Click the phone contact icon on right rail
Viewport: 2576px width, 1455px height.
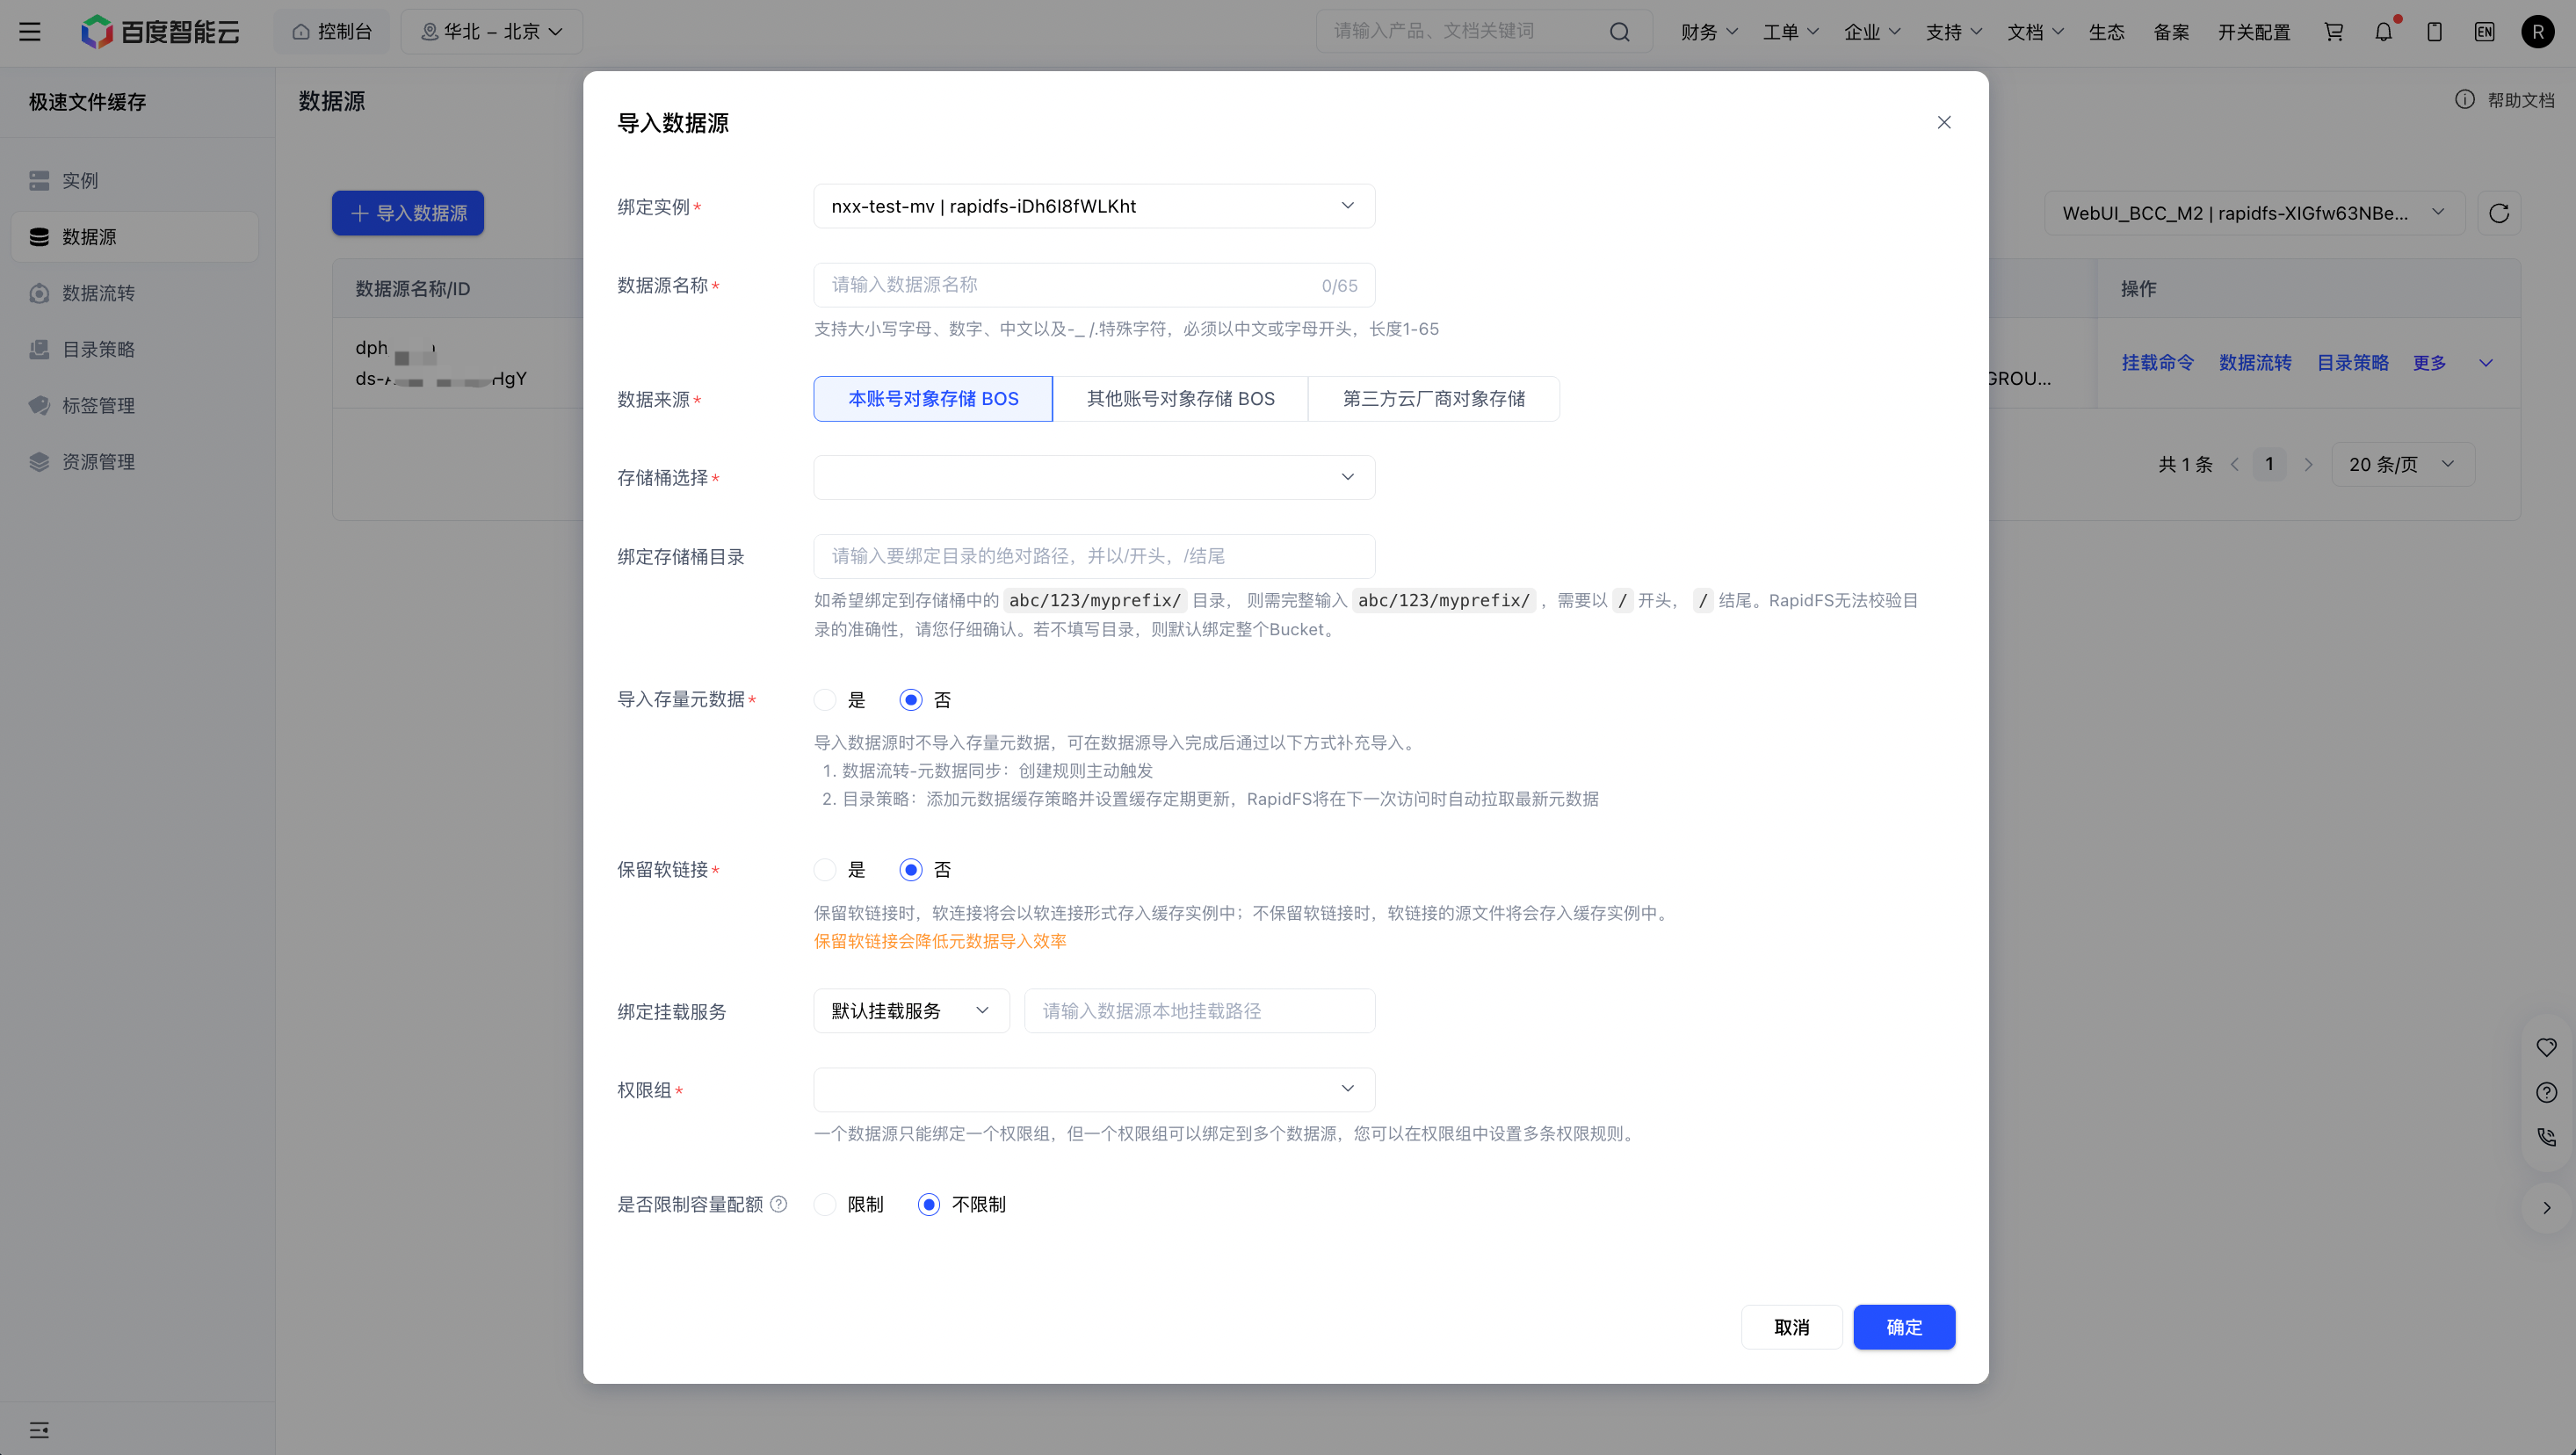2546,1137
